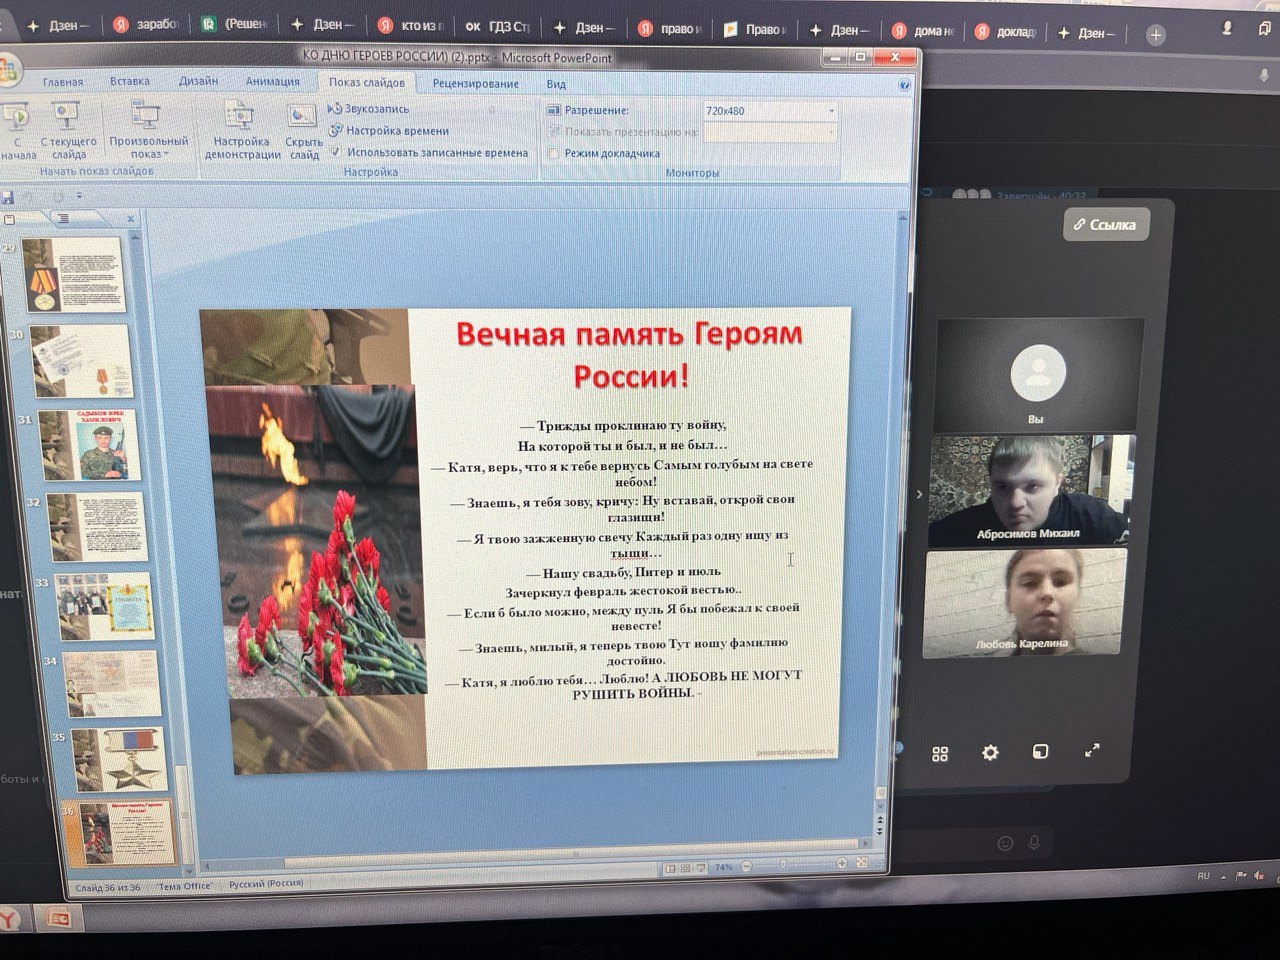The width and height of the screenshot is (1280, 960).
Task: Click Slide Sorter view icon
Action: (x=685, y=868)
